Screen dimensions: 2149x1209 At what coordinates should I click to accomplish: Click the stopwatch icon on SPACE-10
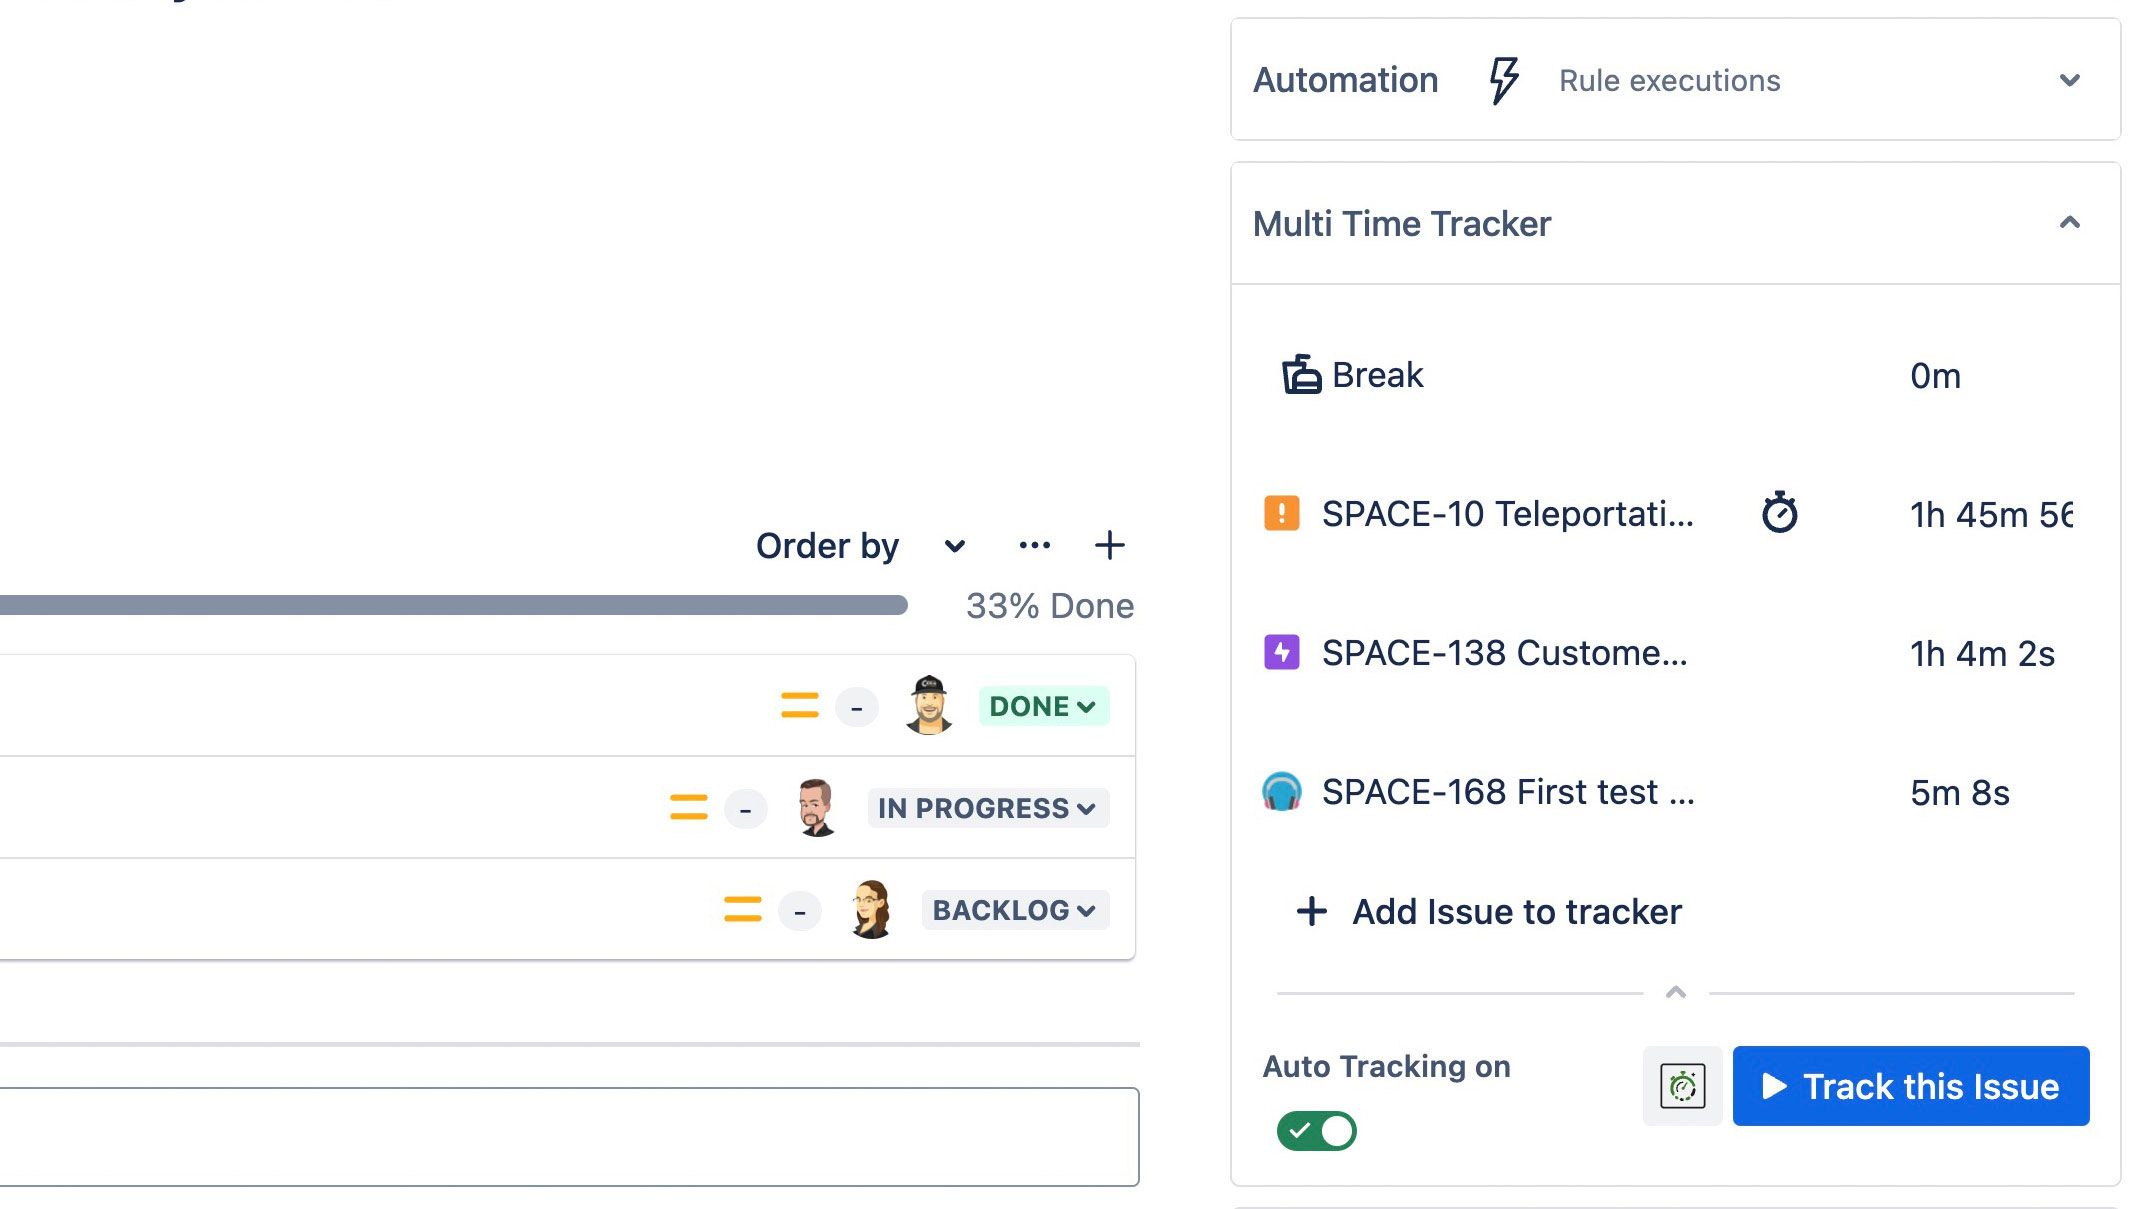click(x=1779, y=513)
